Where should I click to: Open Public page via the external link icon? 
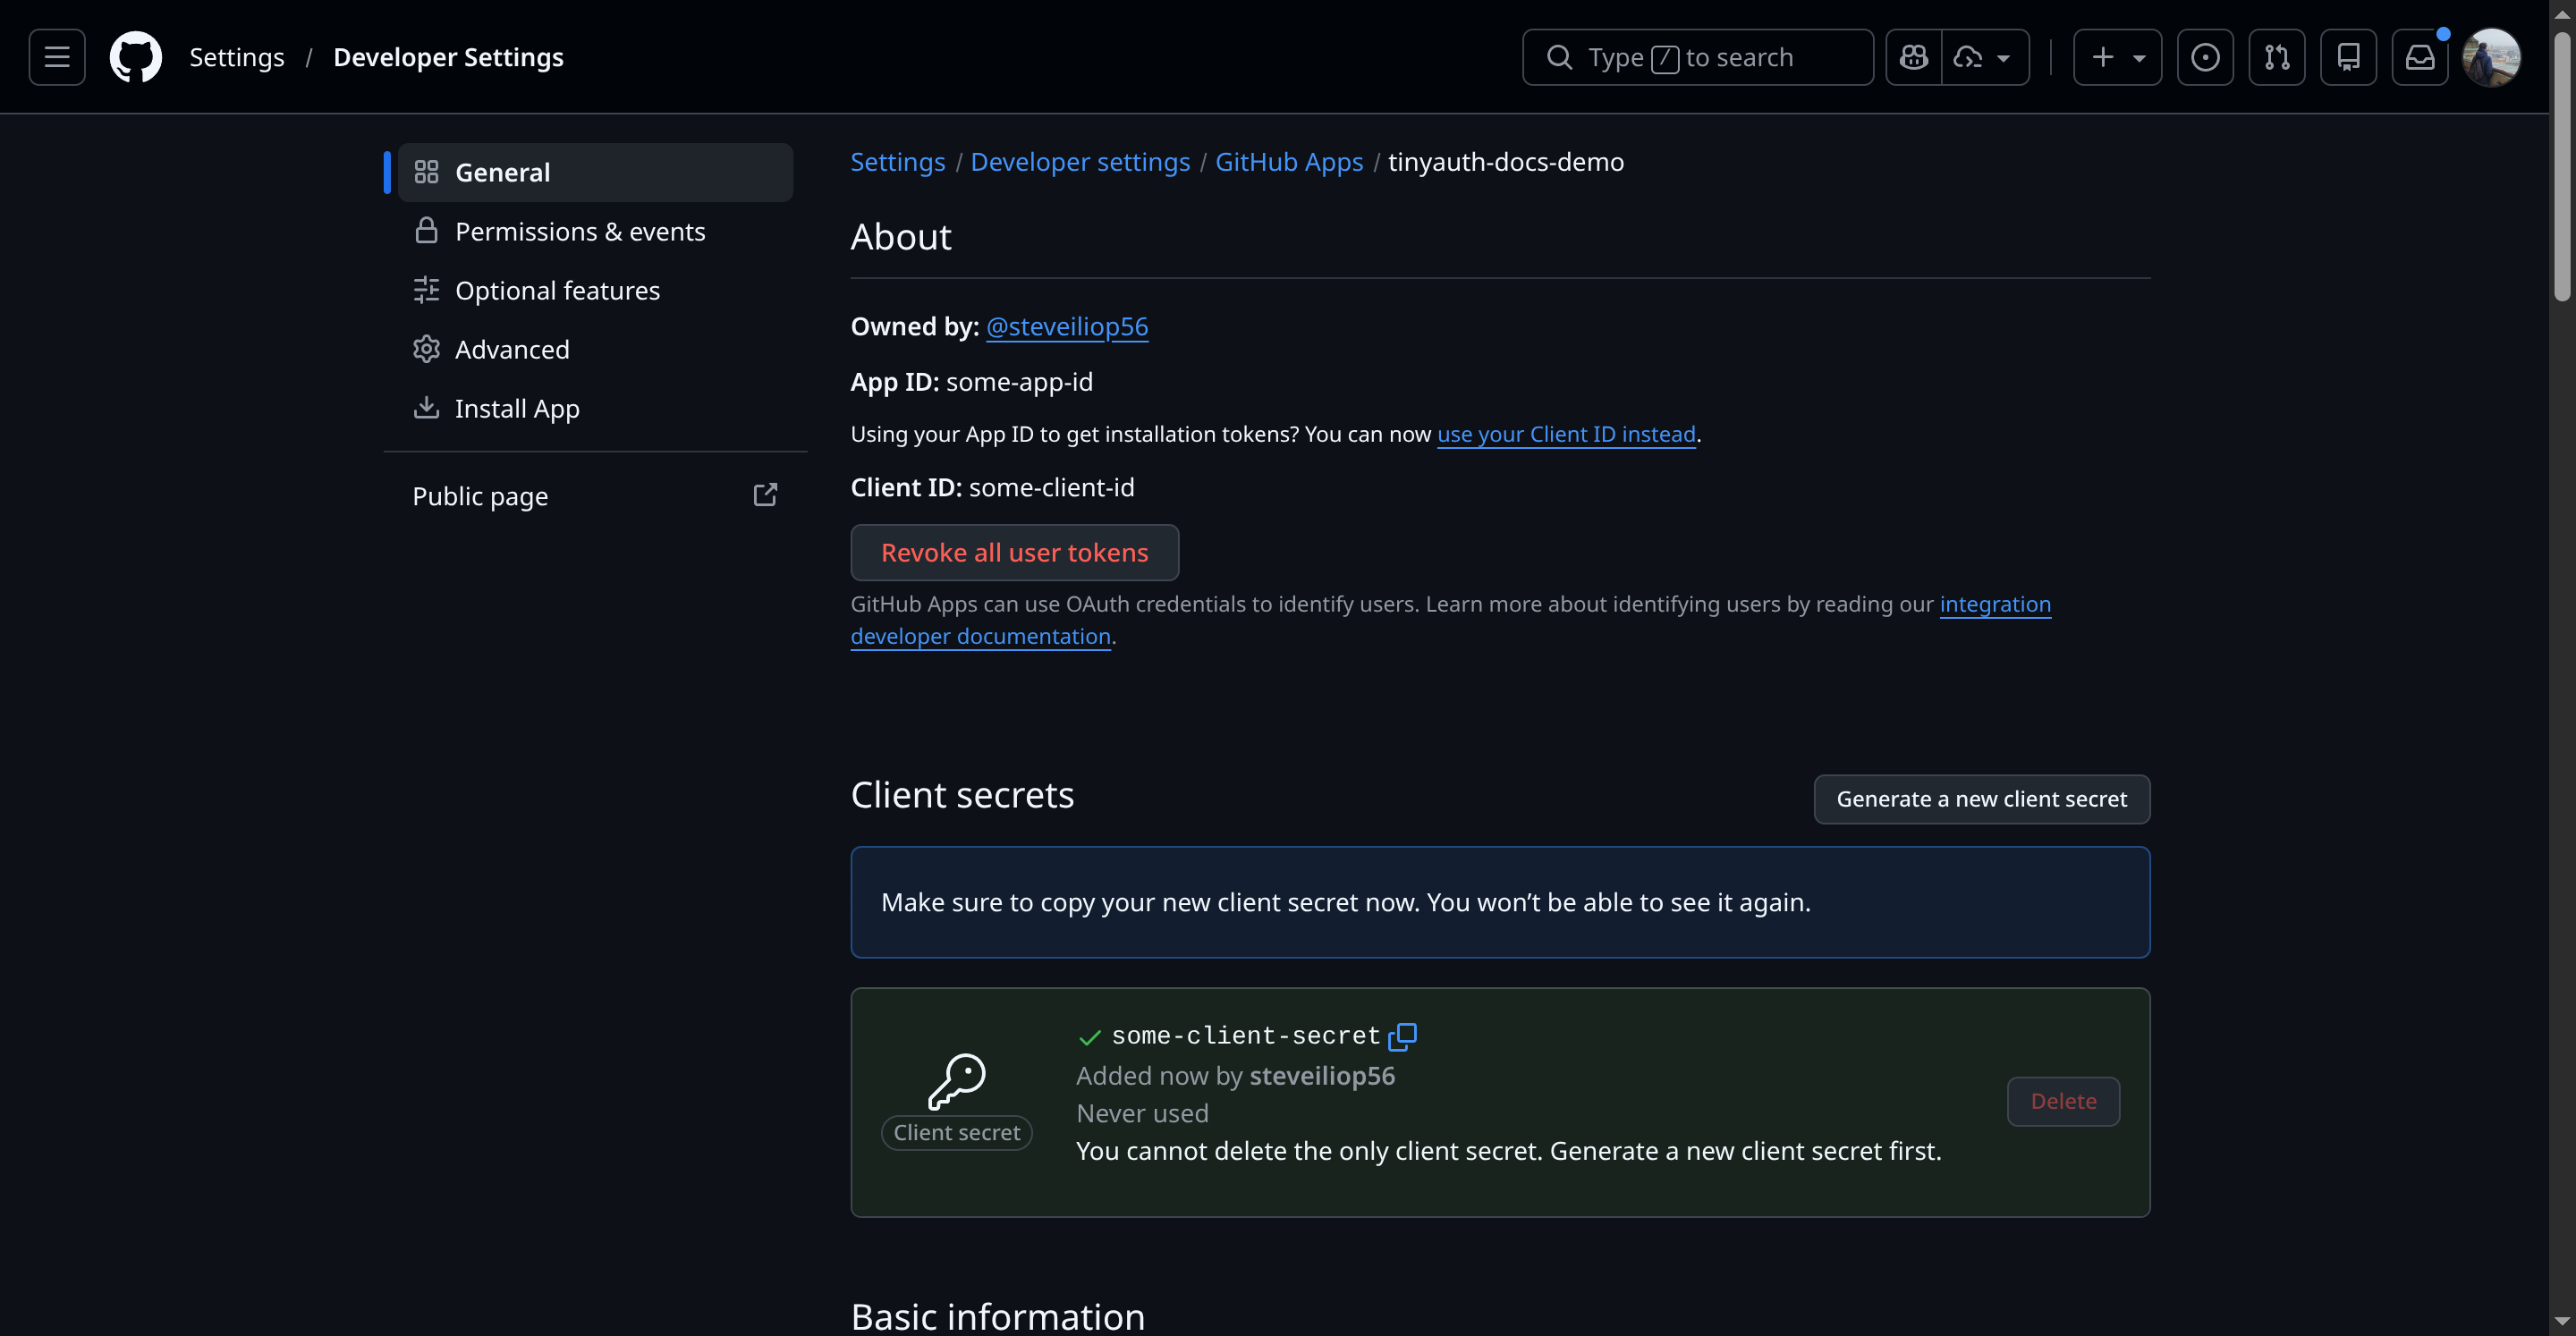(765, 495)
